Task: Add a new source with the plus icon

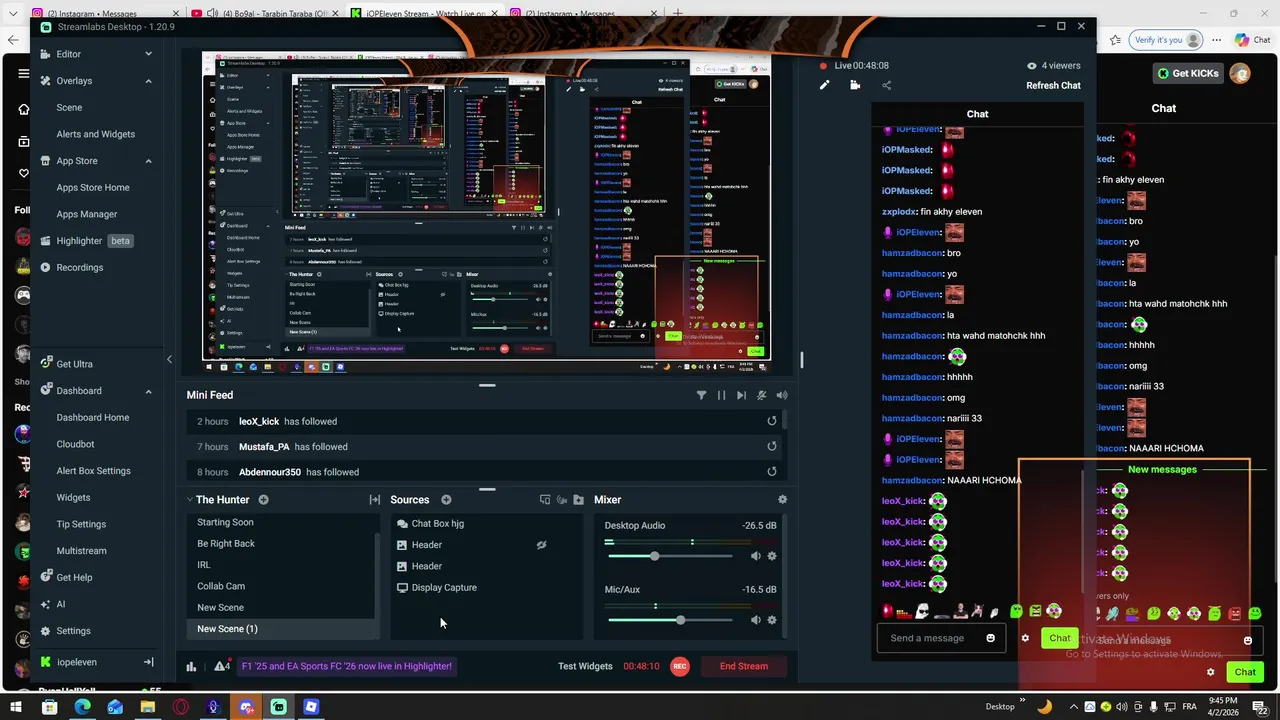Action: coord(446,500)
